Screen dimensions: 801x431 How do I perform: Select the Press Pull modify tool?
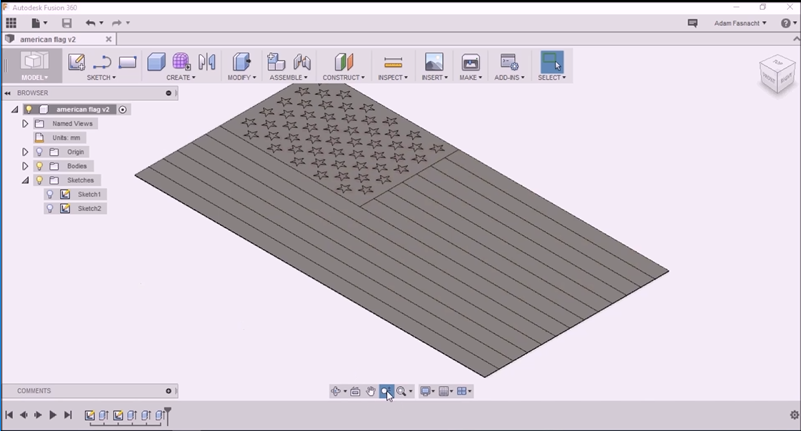(x=242, y=62)
